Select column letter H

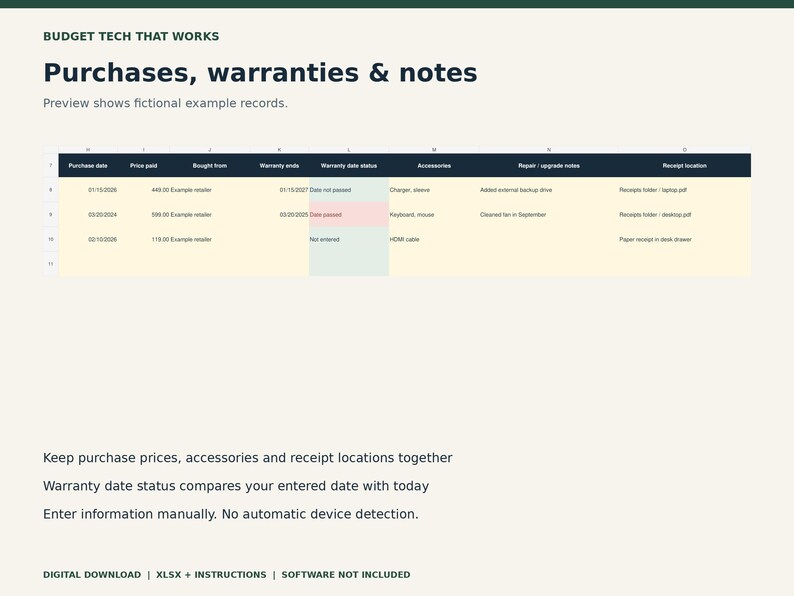pos(88,150)
